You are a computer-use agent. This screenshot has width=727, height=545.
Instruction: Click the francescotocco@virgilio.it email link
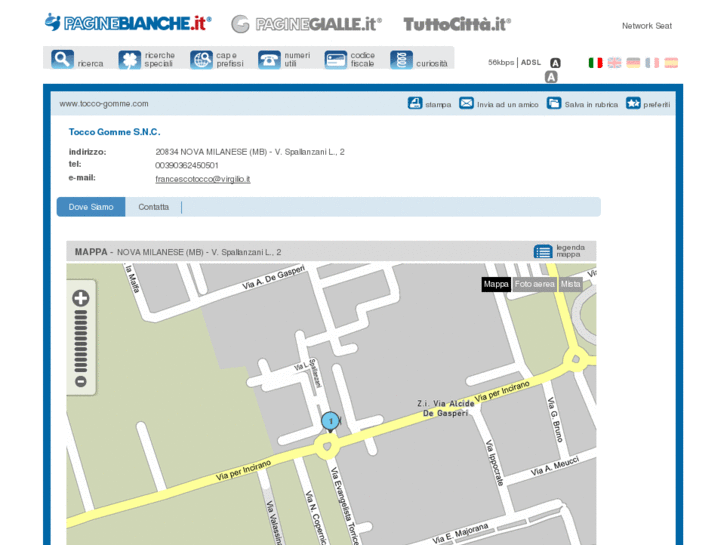pyautogui.click(x=203, y=179)
